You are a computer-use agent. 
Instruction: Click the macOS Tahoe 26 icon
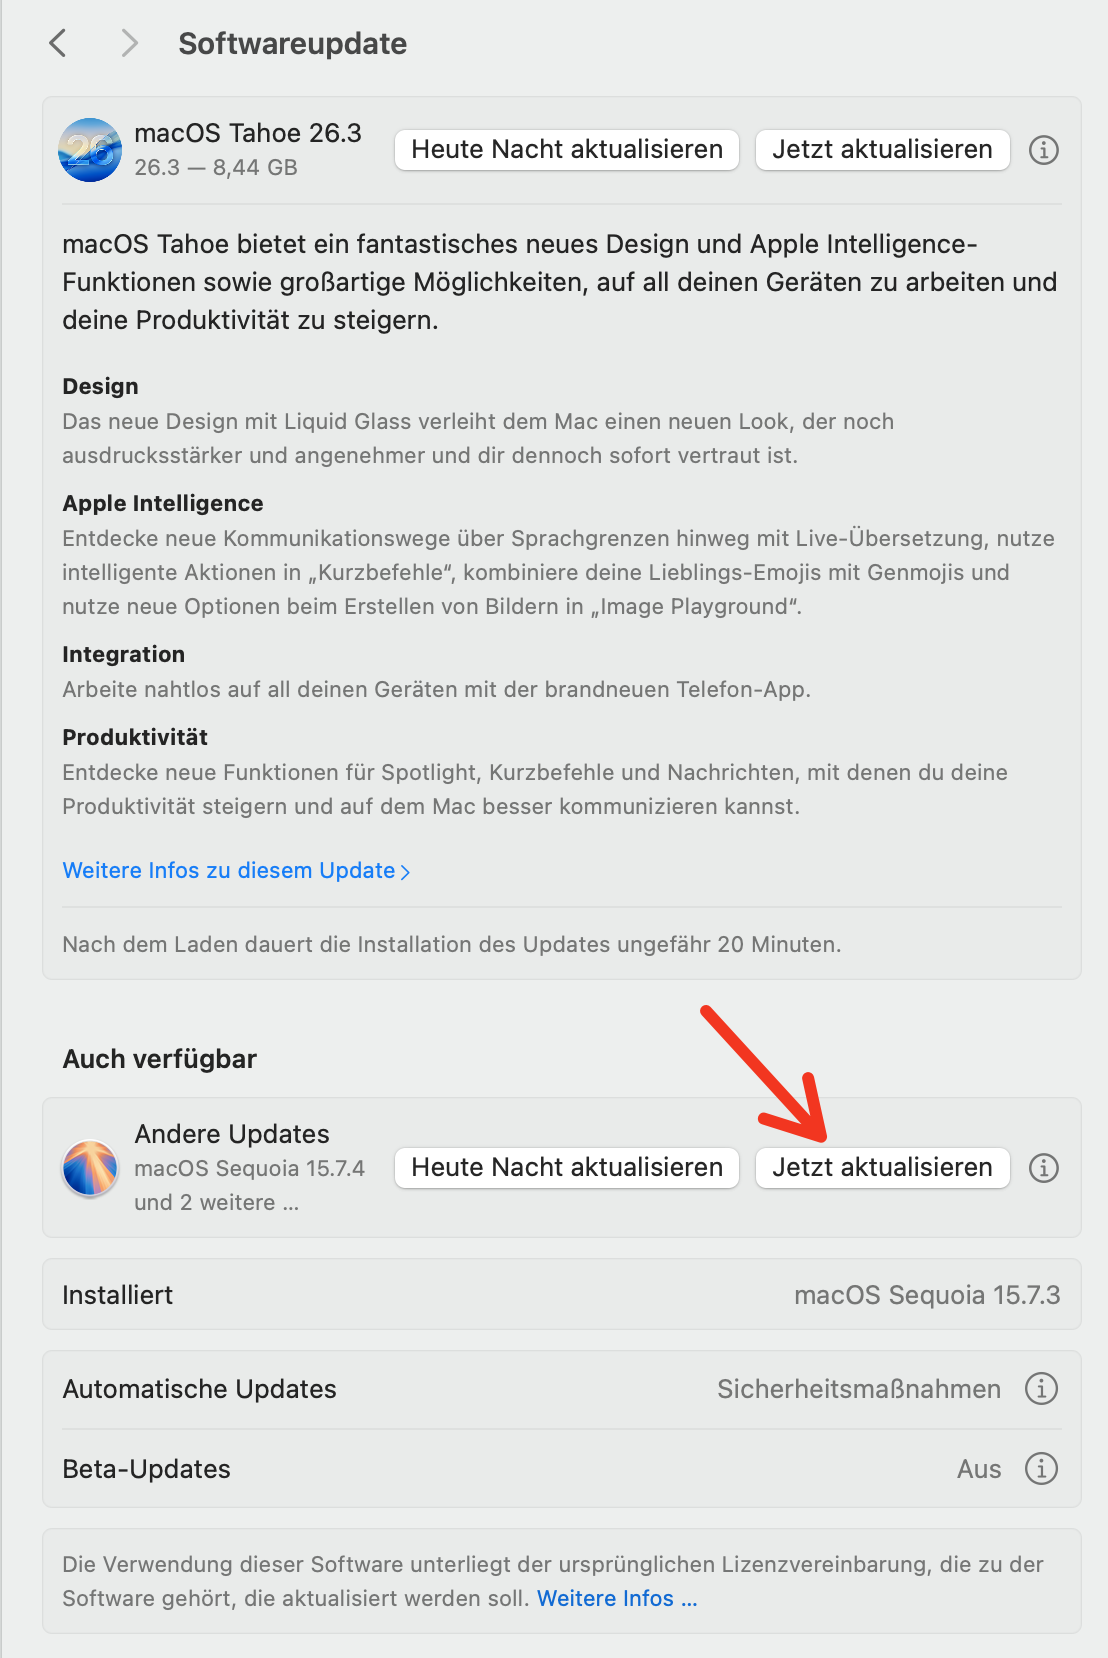[90, 150]
